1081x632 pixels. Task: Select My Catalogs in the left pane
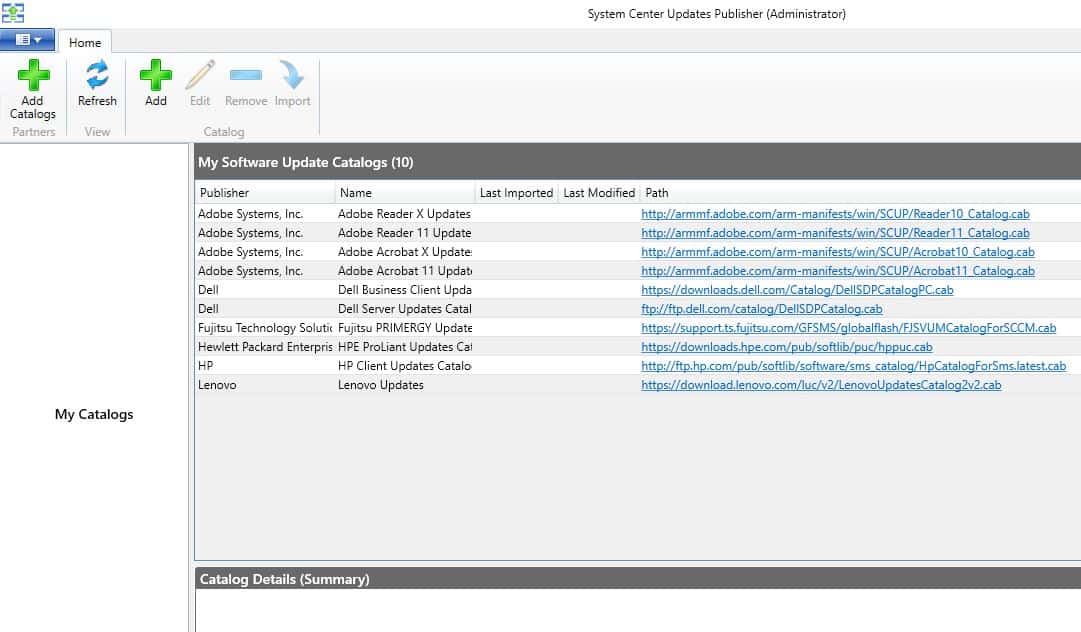coord(94,414)
